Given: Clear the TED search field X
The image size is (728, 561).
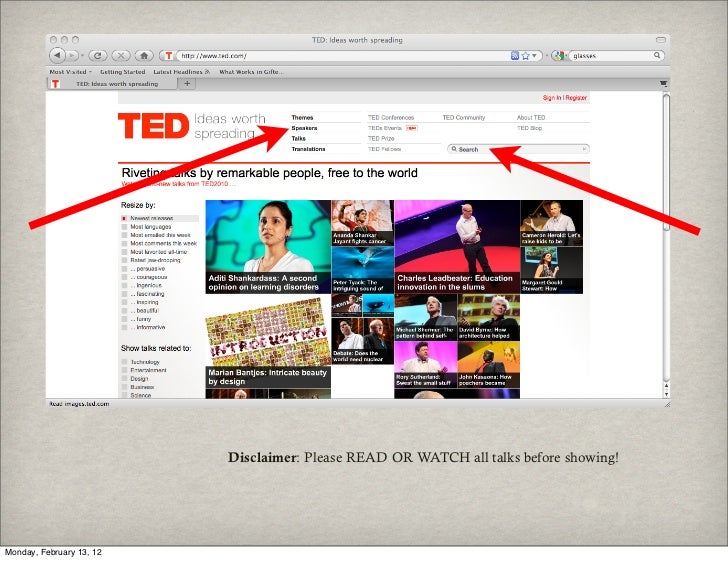Looking at the screenshot, I should (x=584, y=149).
